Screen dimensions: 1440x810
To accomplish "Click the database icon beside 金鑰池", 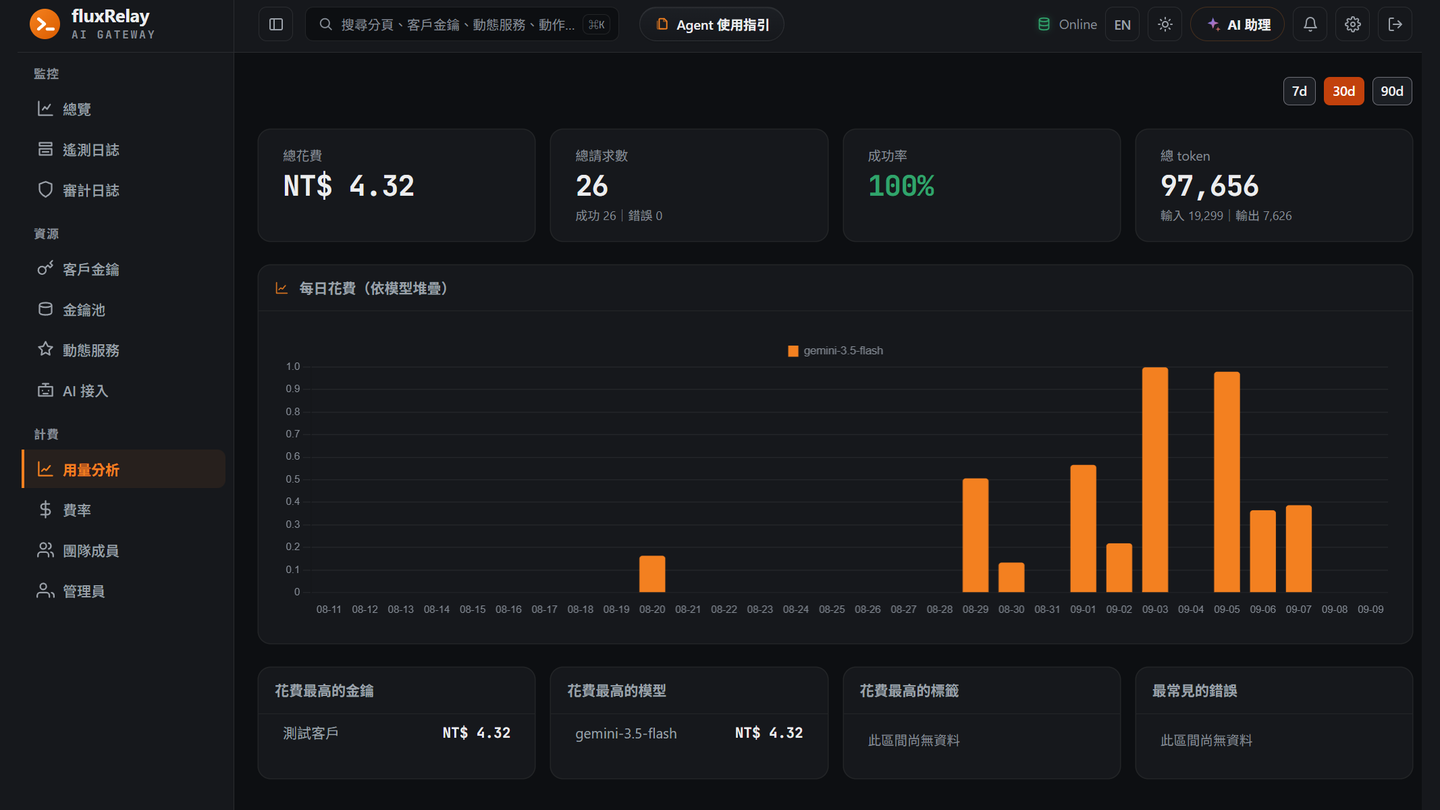I will [45, 309].
